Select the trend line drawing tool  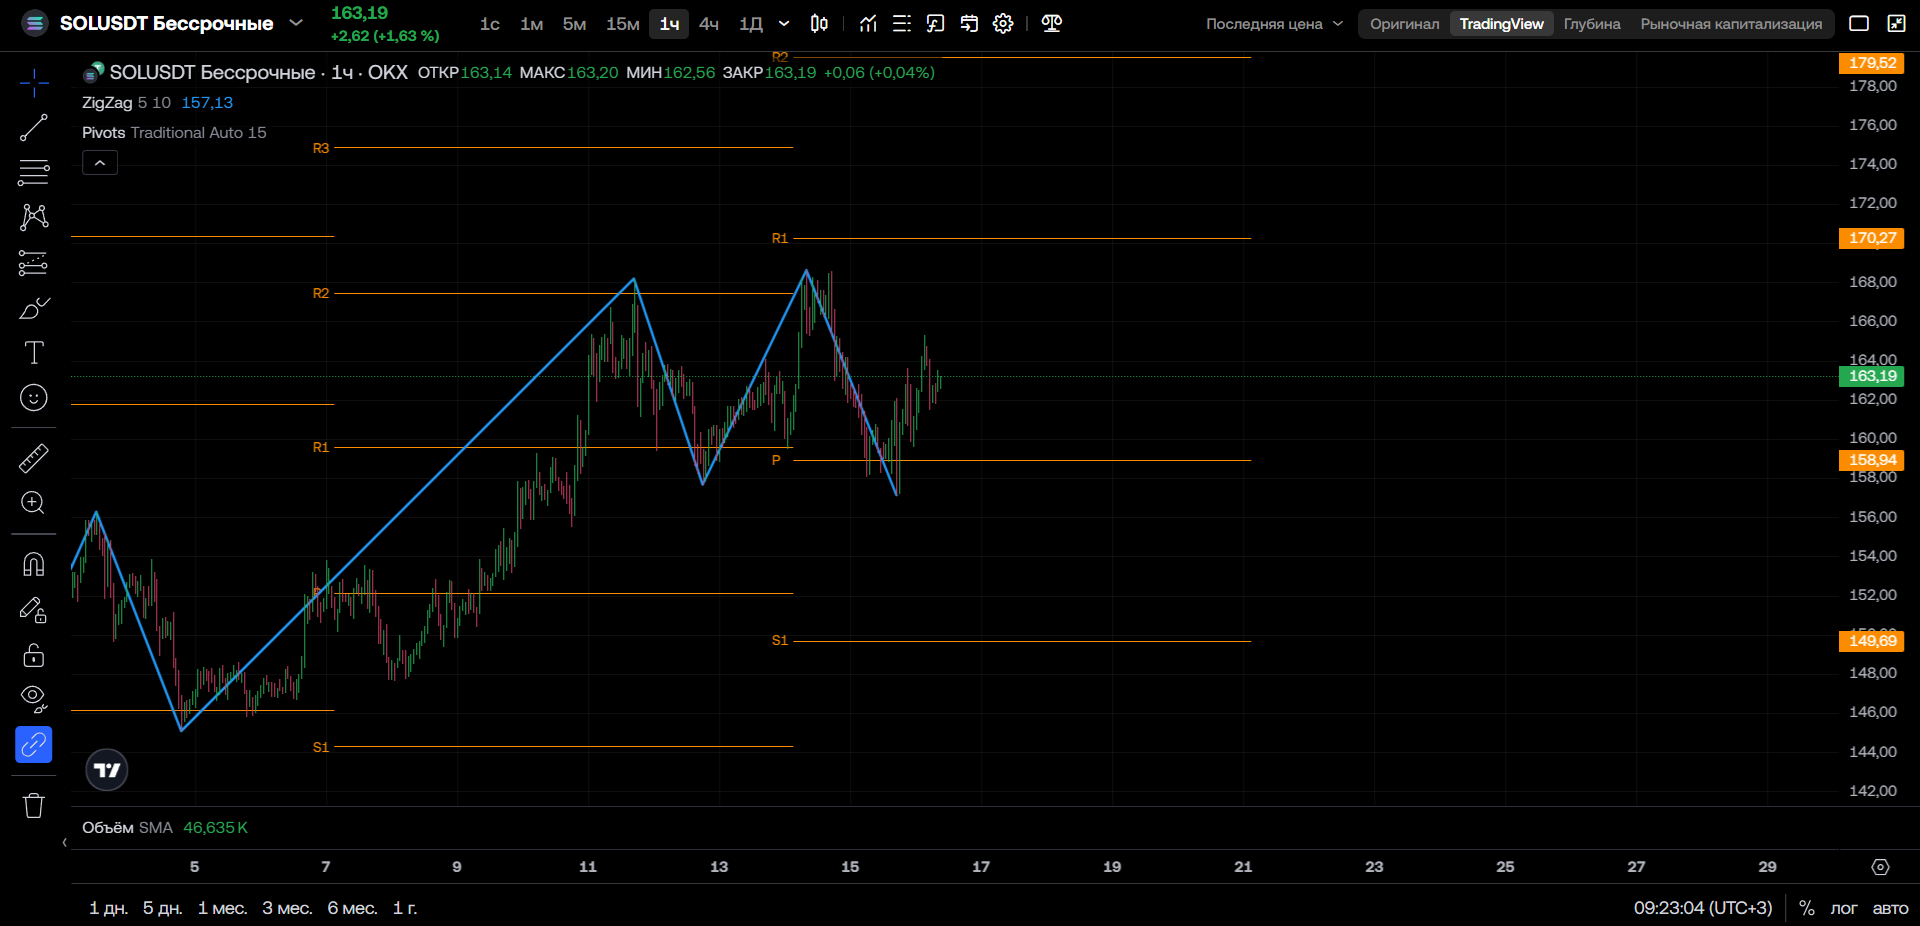tap(34, 128)
